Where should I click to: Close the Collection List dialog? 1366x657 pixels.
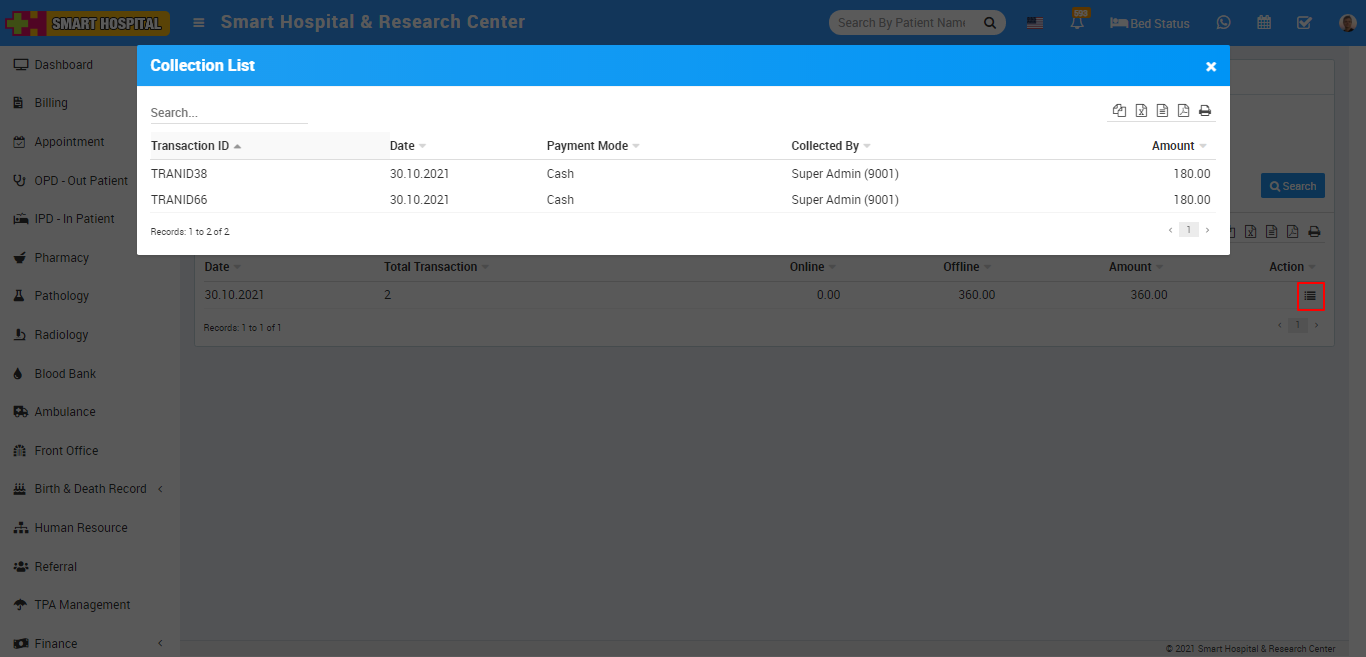[1210, 67]
